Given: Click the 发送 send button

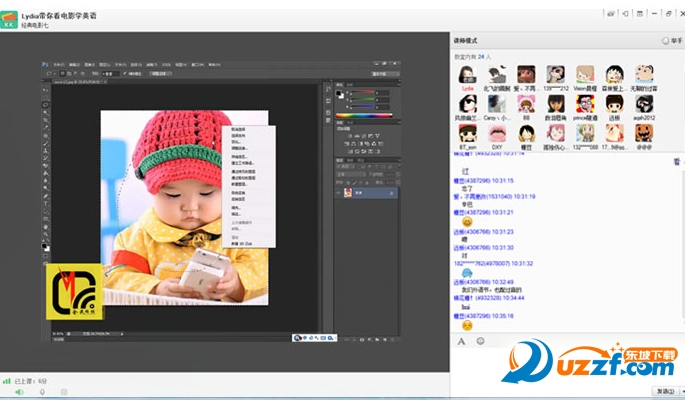Looking at the screenshot, I should (x=665, y=391).
